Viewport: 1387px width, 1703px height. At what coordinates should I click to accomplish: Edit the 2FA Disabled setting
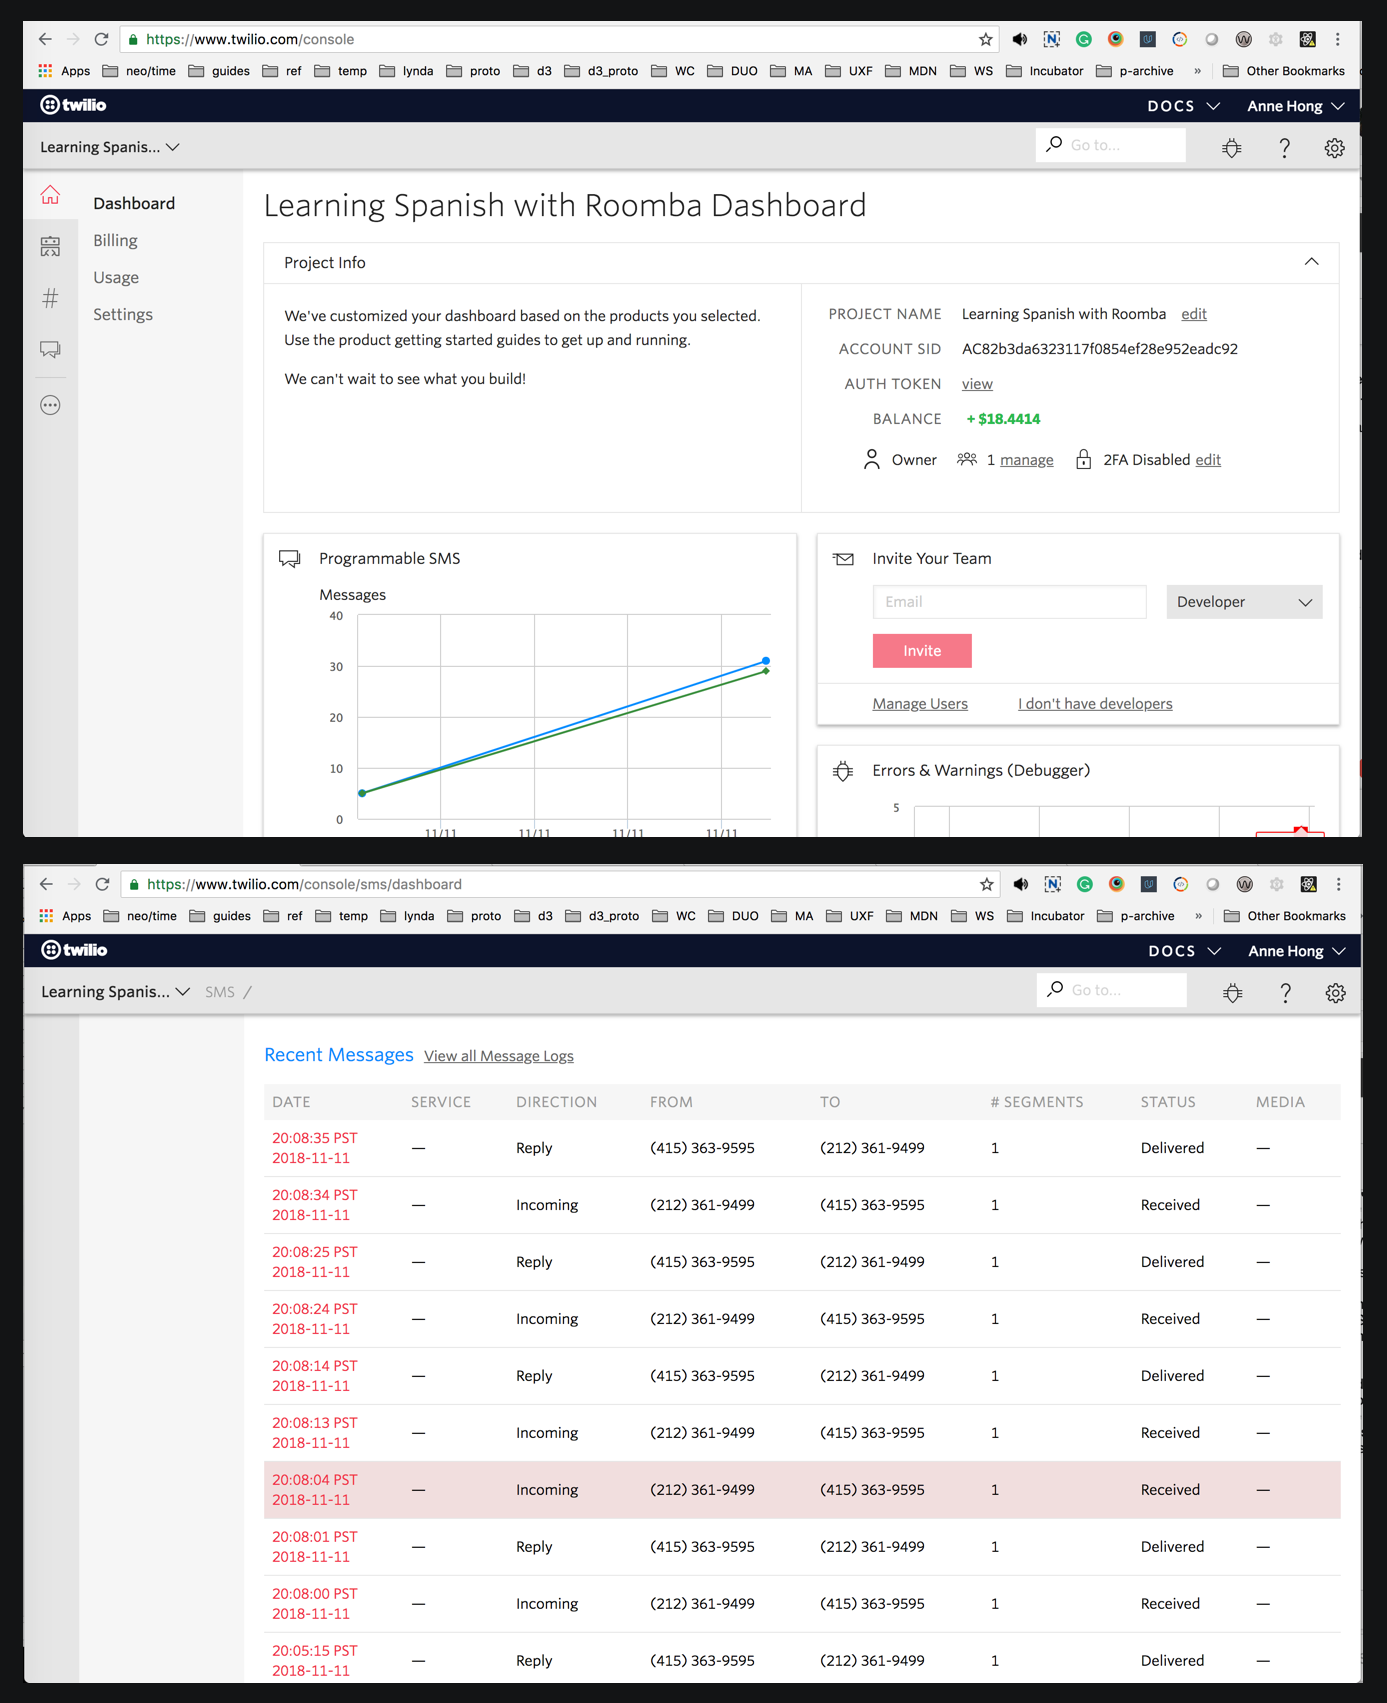coord(1208,460)
